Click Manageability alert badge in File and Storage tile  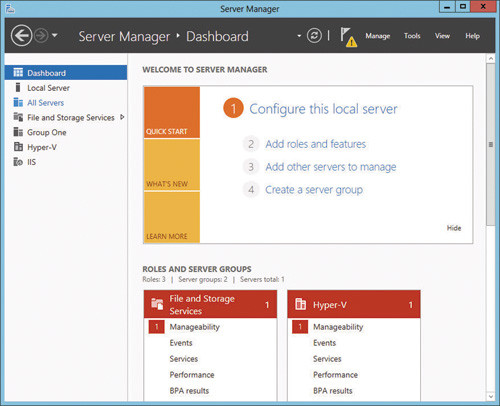(x=156, y=327)
